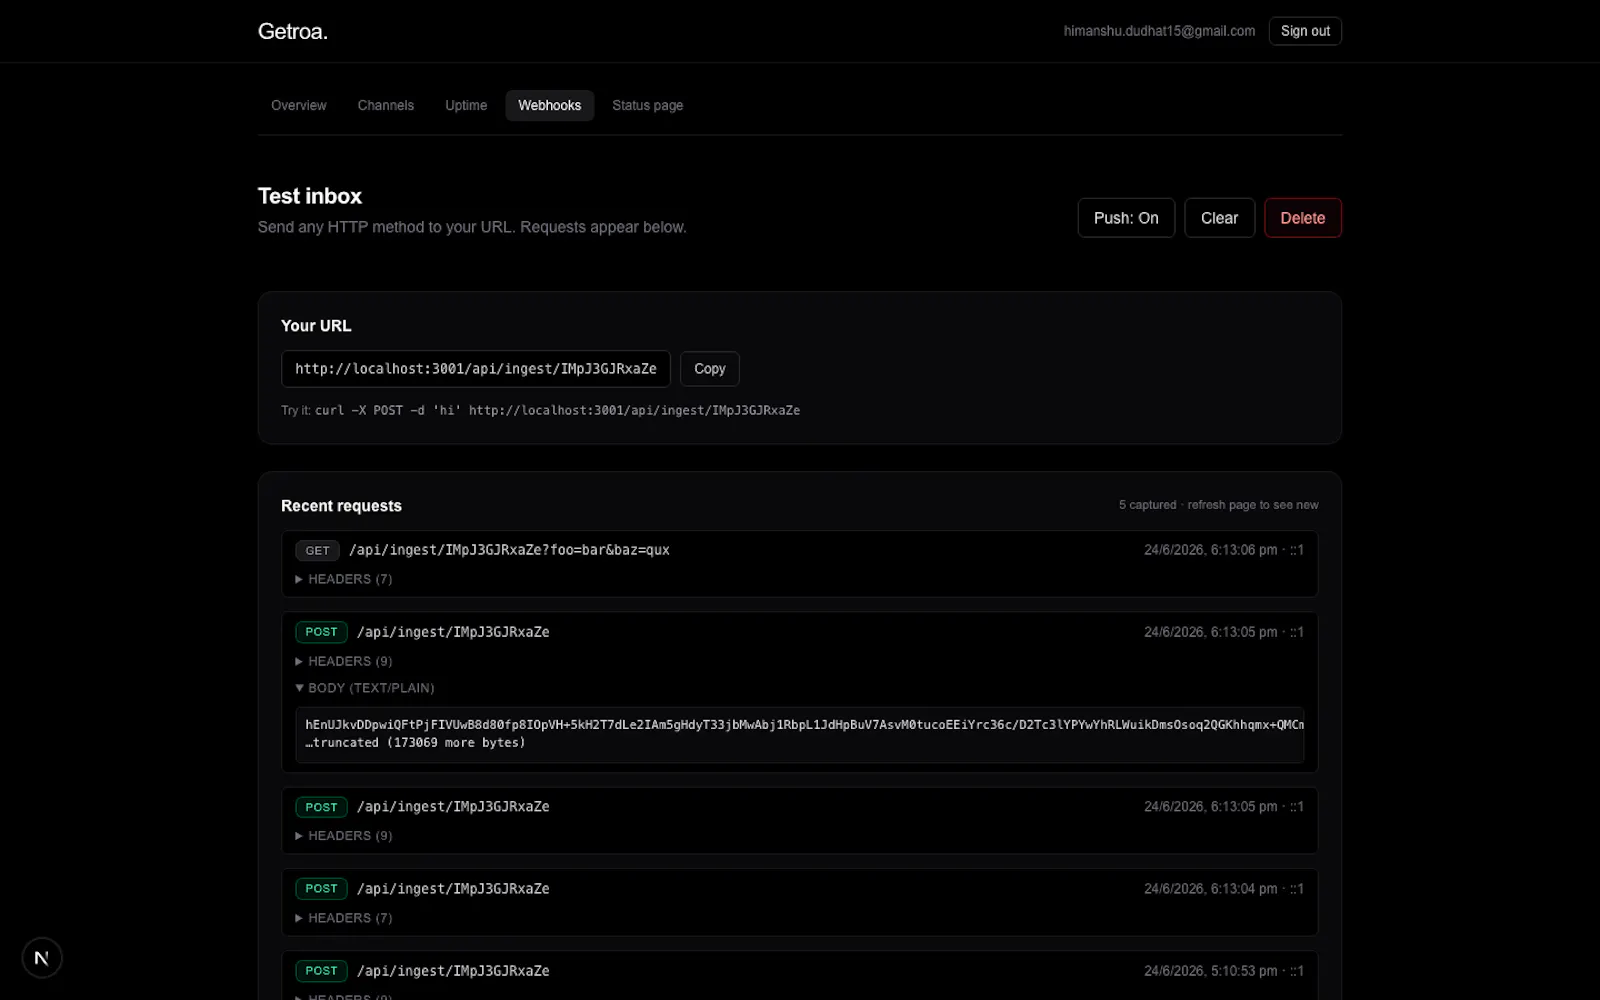Click the body payload starting hEnUJkvDDpwi

click(x=804, y=725)
